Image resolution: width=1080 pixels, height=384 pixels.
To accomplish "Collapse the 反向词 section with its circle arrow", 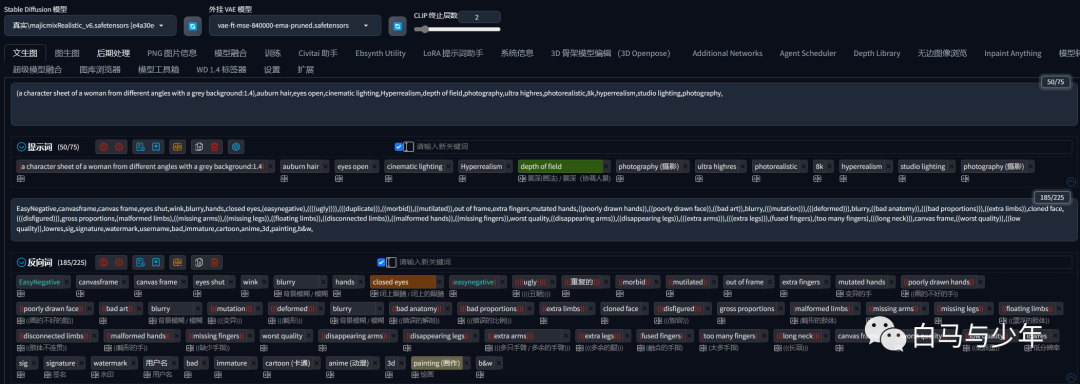I will [21, 262].
